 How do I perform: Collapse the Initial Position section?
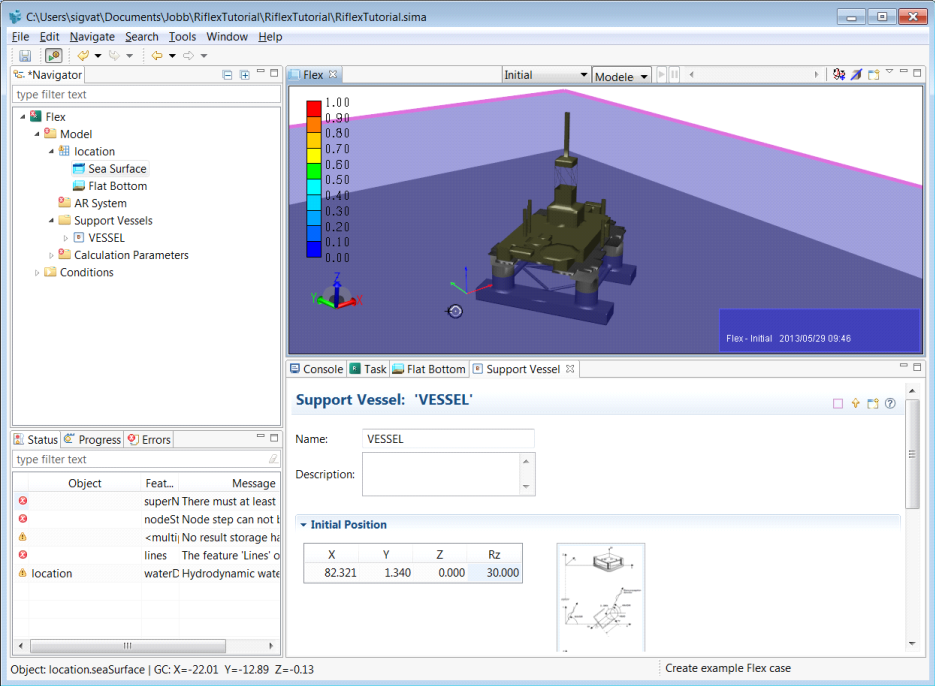pyautogui.click(x=303, y=525)
